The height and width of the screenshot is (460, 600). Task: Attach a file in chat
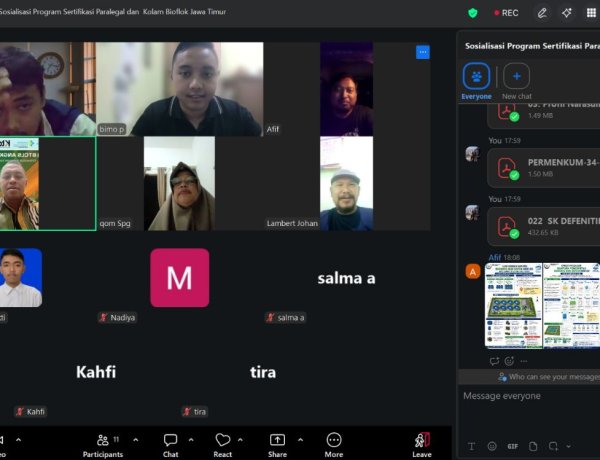533,446
